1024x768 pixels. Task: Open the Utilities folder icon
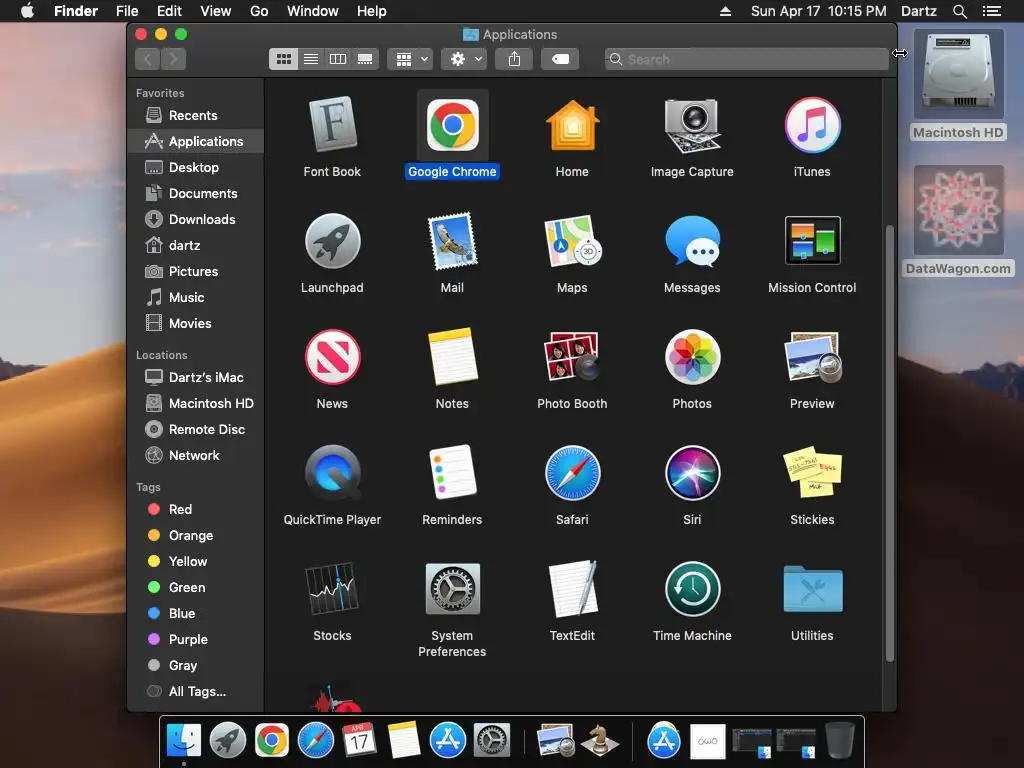(812, 588)
